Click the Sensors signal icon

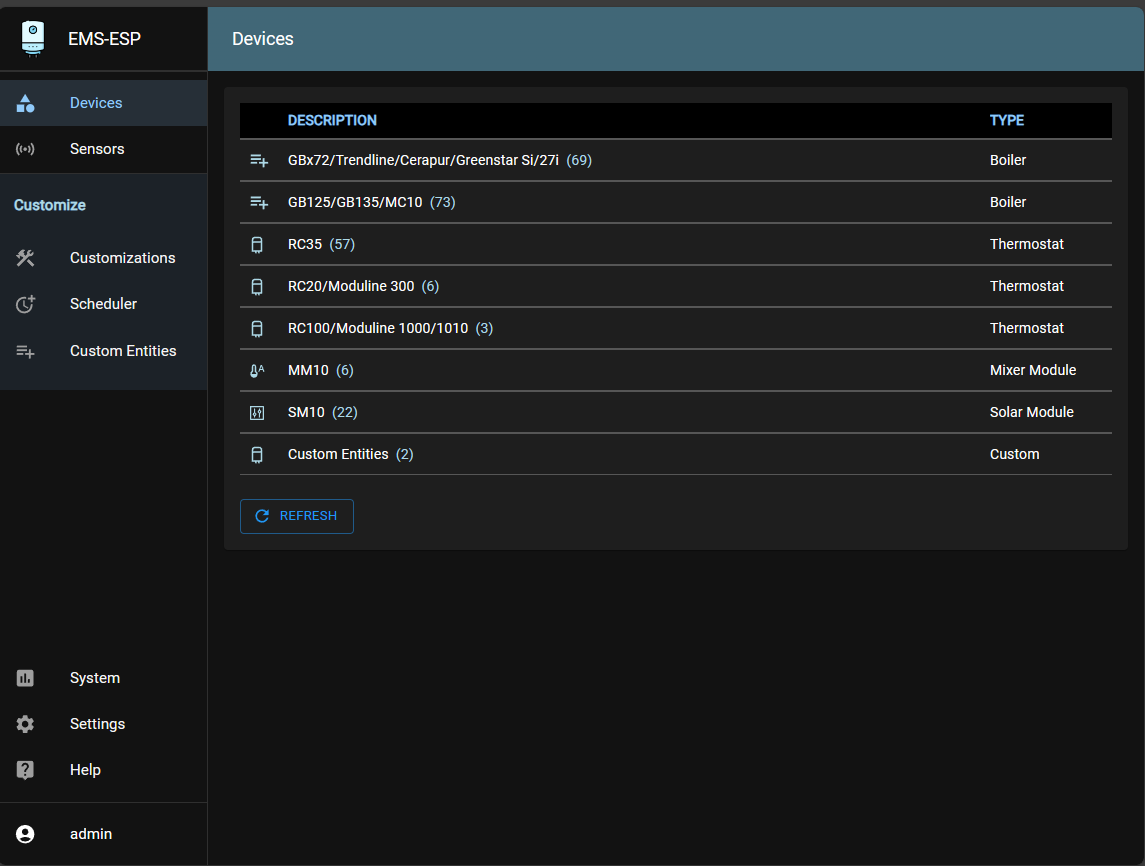click(26, 149)
